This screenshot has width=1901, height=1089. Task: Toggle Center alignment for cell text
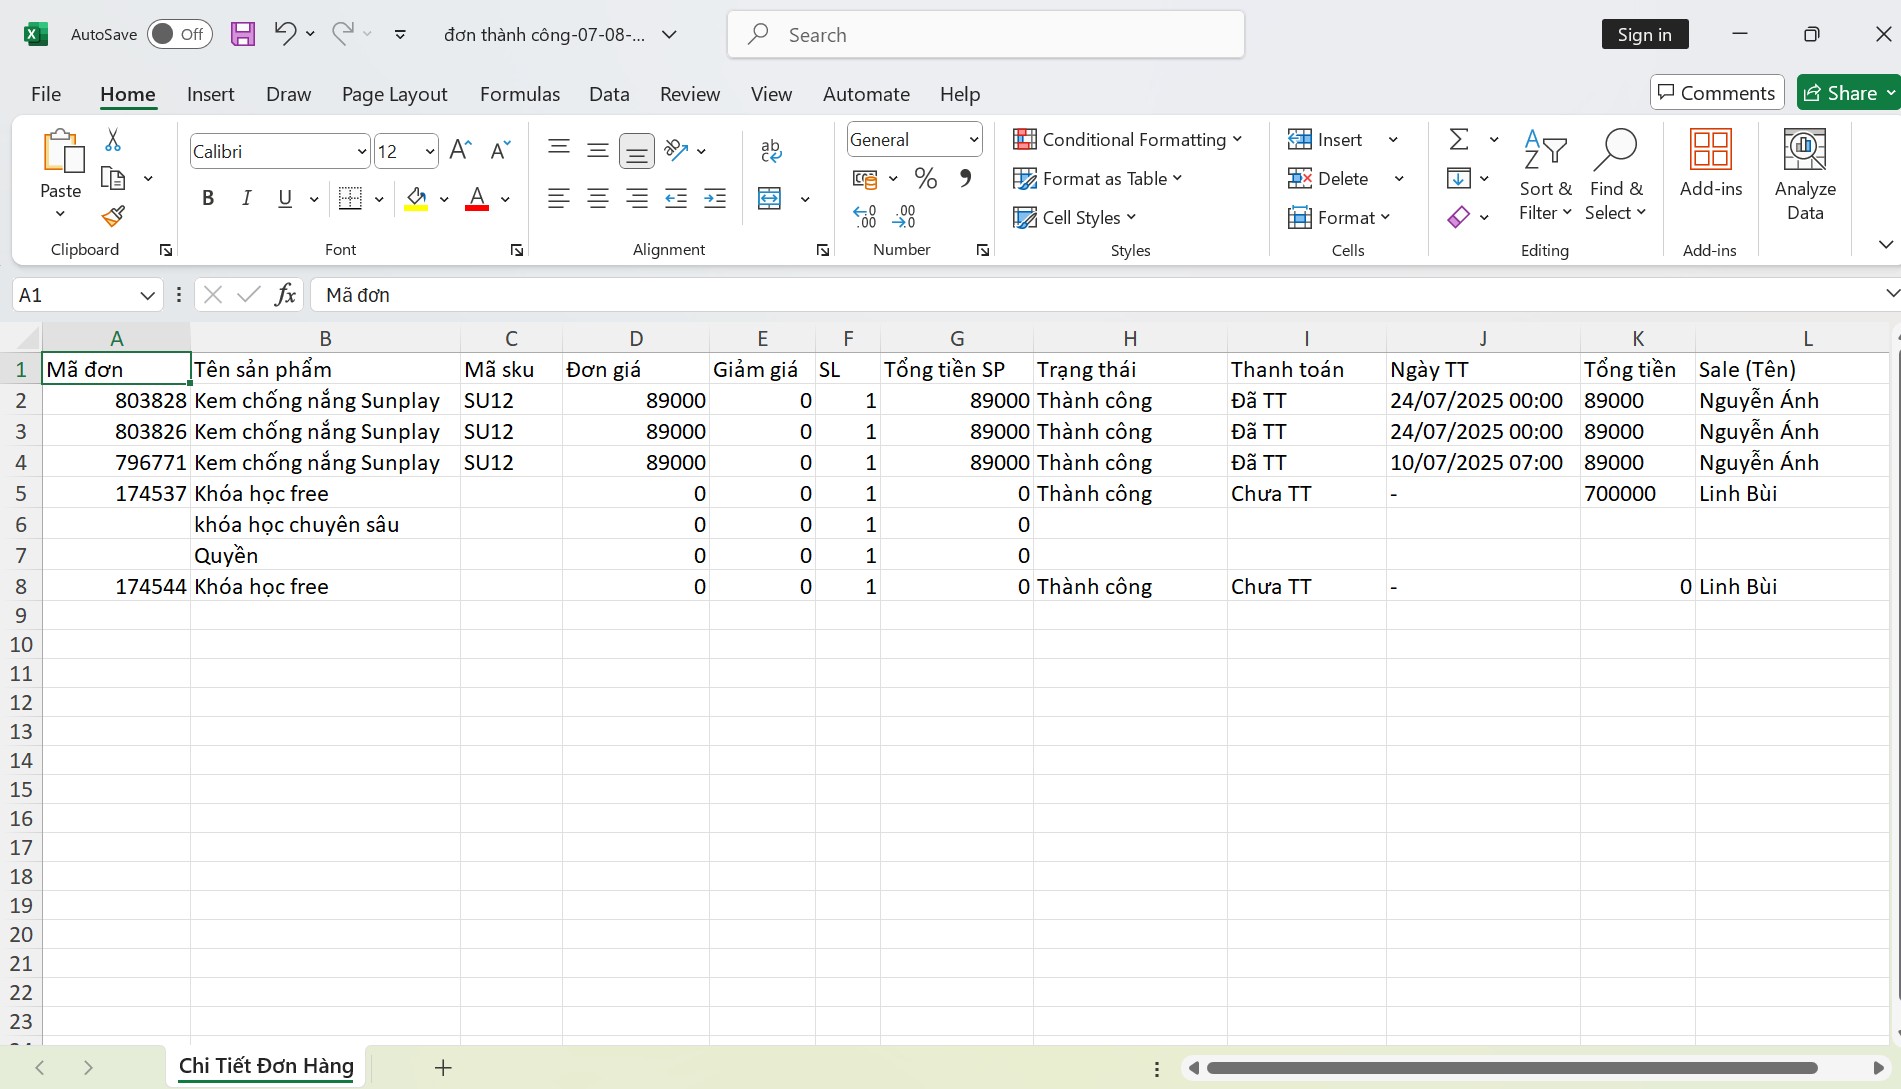point(598,199)
